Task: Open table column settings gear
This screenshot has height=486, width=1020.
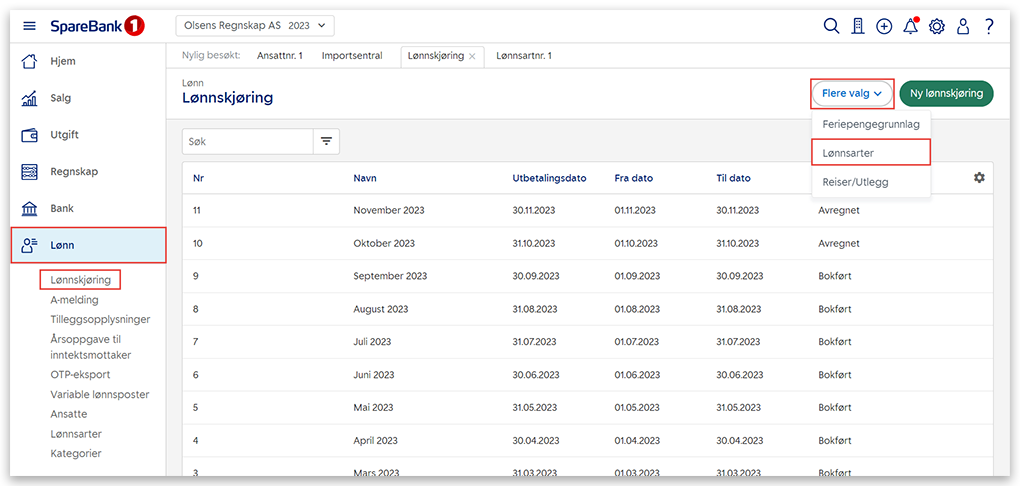Action: tap(979, 177)
